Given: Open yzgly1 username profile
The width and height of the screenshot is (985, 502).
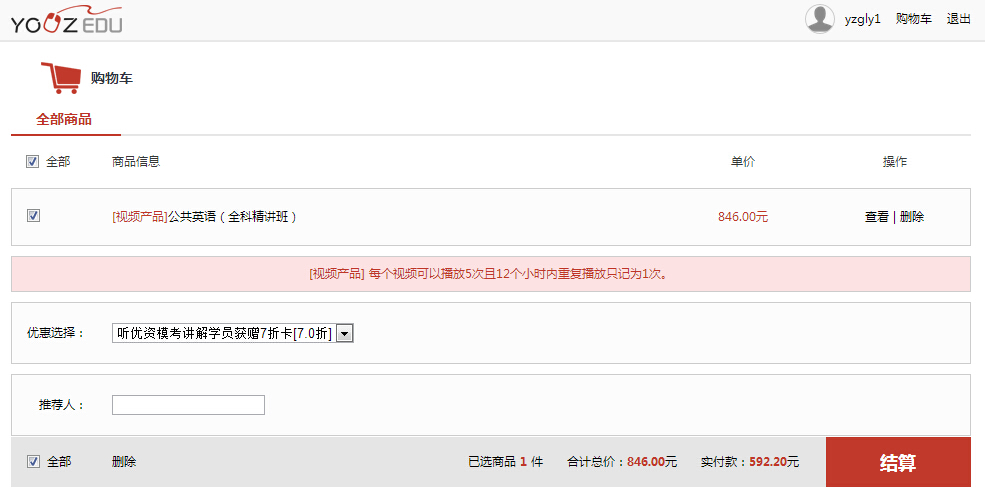Looking at the screenshot, I should coord(863,19).
